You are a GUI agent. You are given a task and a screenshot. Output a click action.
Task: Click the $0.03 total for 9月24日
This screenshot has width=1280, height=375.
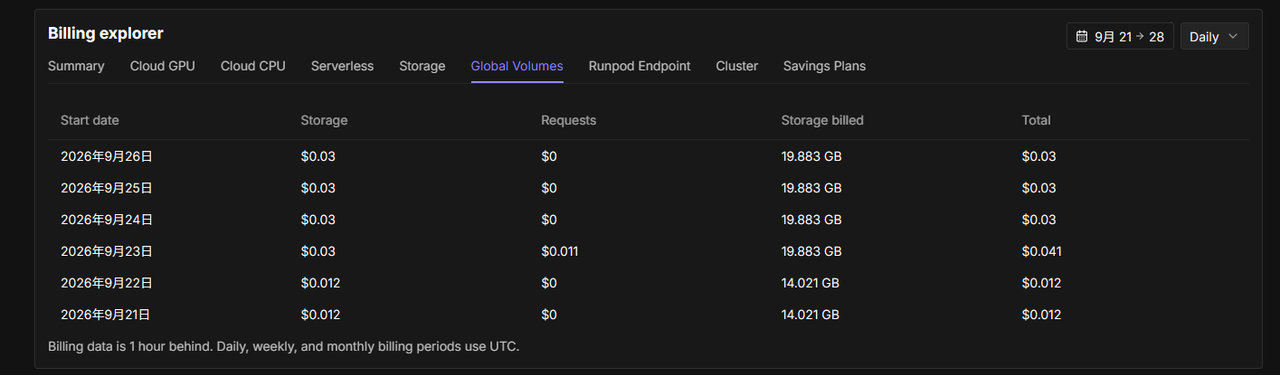pyautogui.click(x=1039, y=219)
